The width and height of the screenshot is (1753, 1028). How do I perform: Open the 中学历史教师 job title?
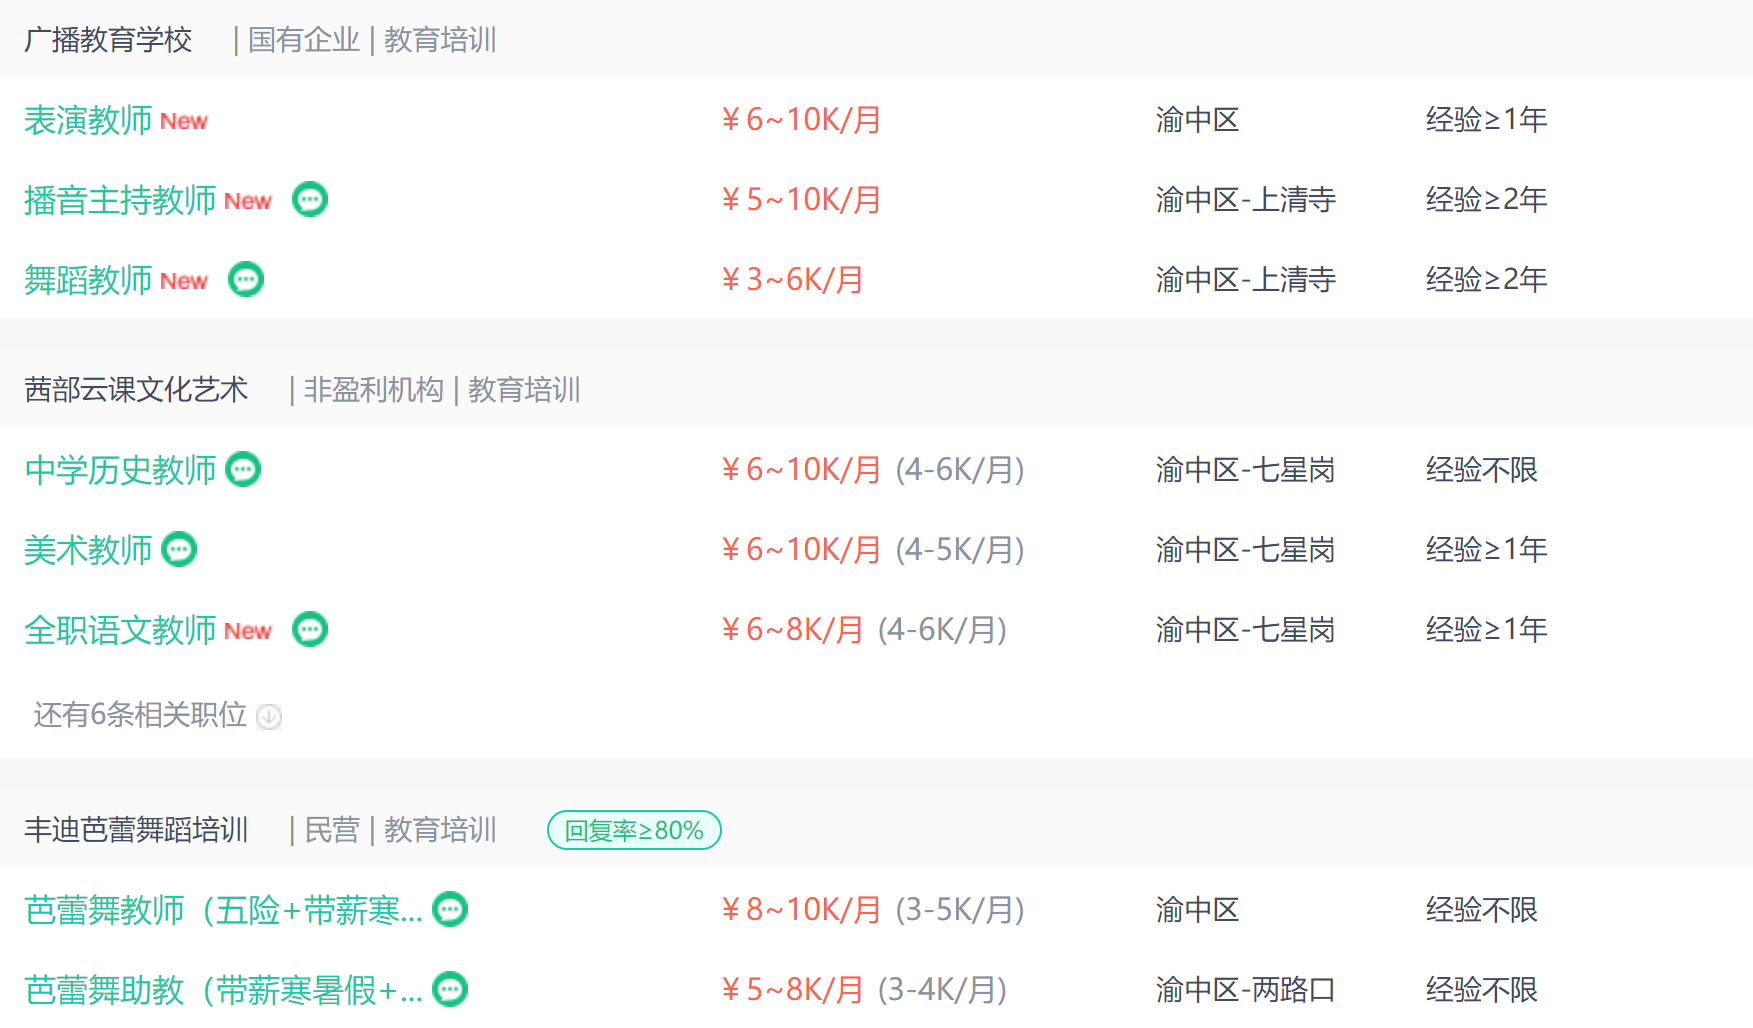pyautogui.click(x=120, y=470)
